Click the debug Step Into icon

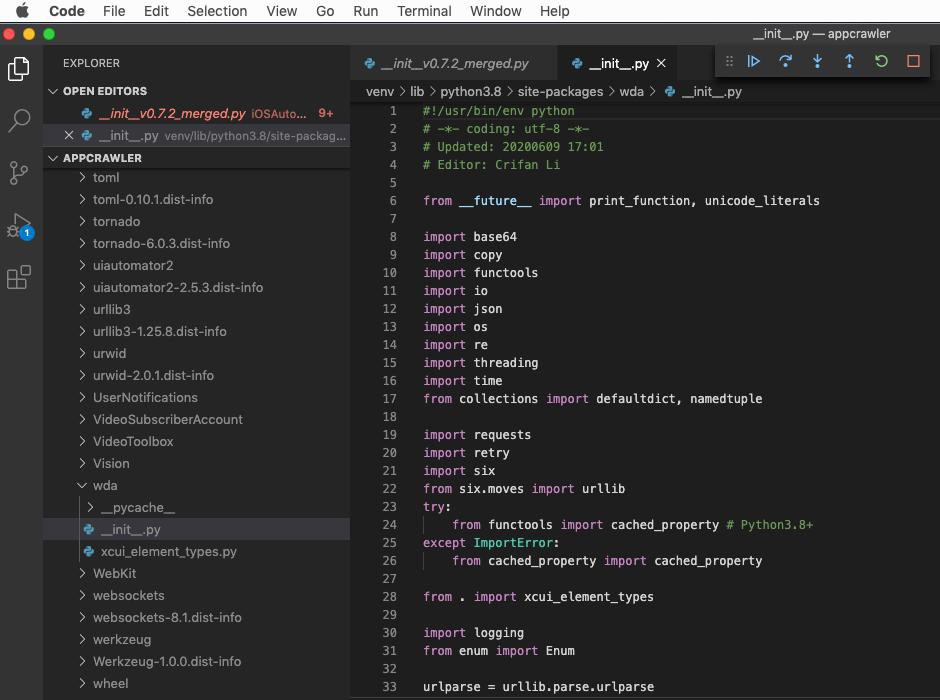click(817, 61)
